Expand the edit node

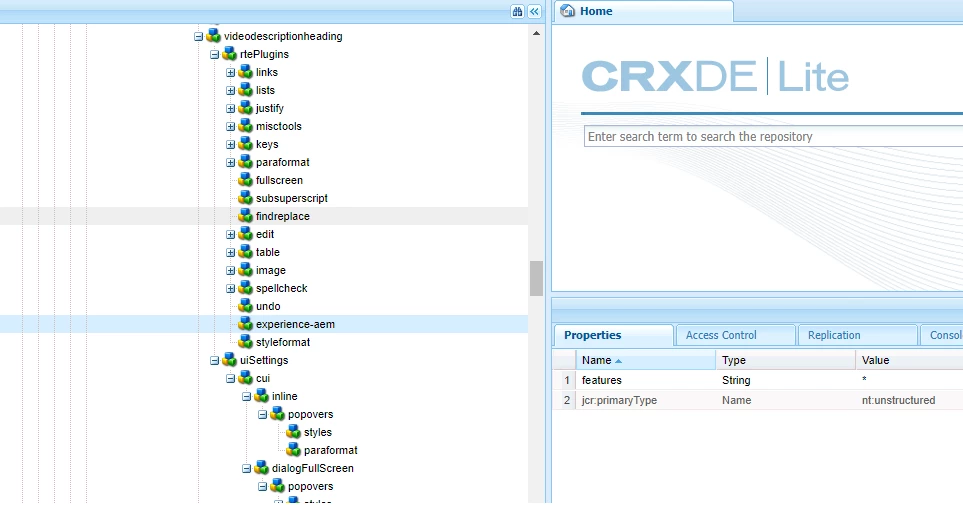point(230,235)
